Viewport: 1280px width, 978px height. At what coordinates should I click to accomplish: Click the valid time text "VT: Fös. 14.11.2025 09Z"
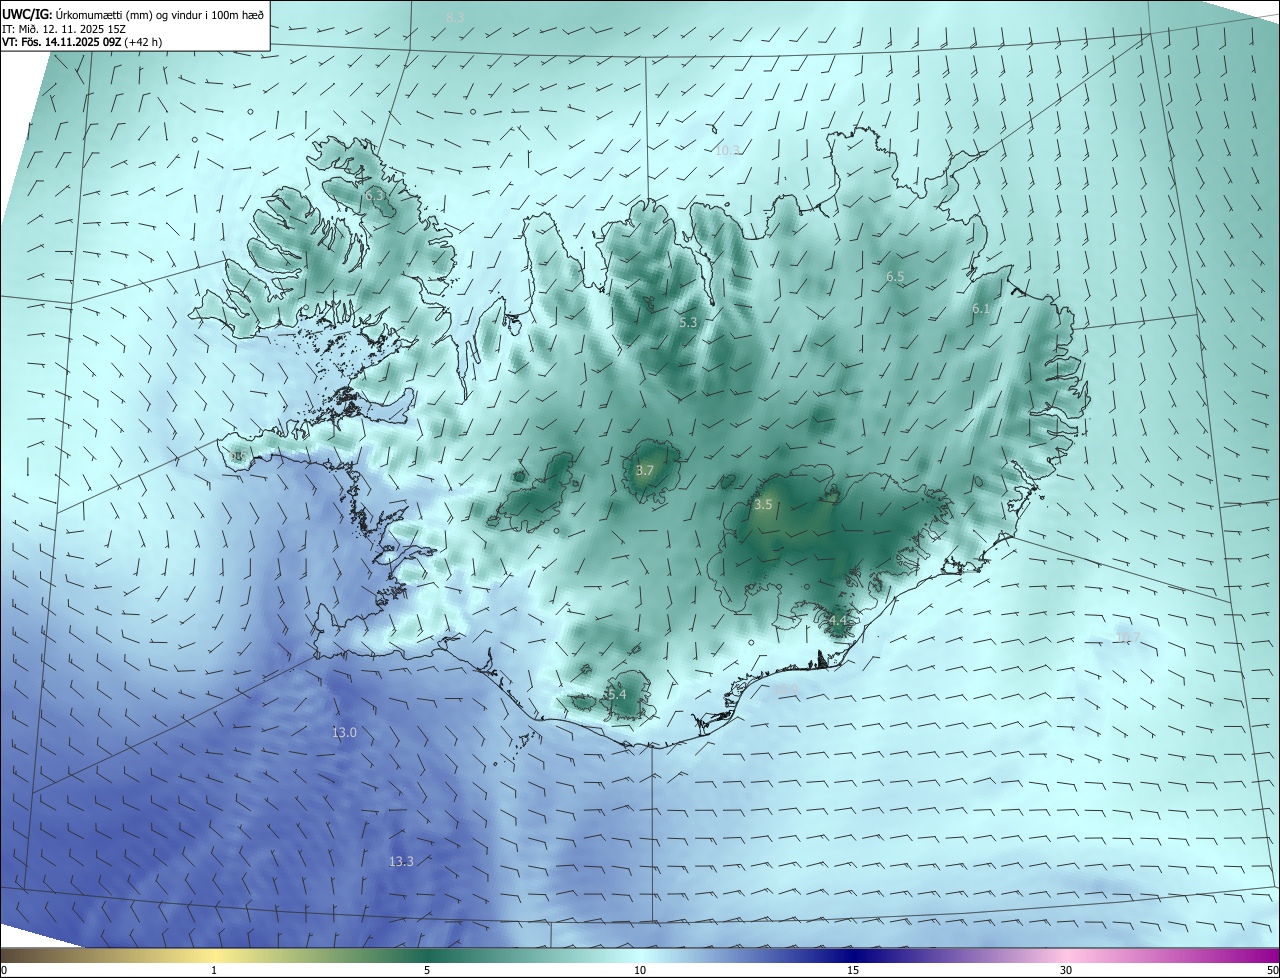click(61, 42)
